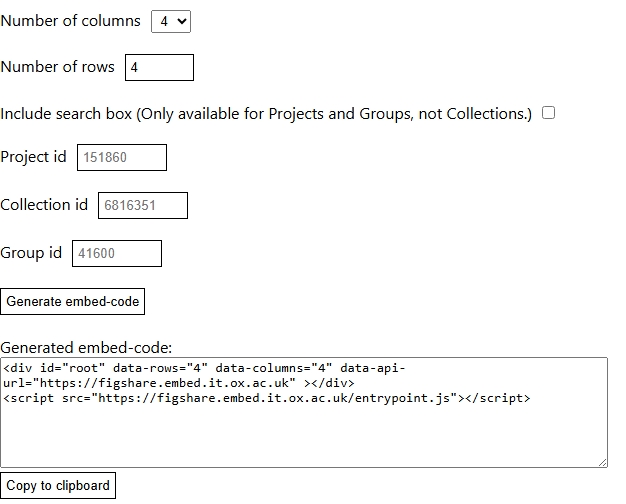Enable the Include search box checkbox

point(548,113)
